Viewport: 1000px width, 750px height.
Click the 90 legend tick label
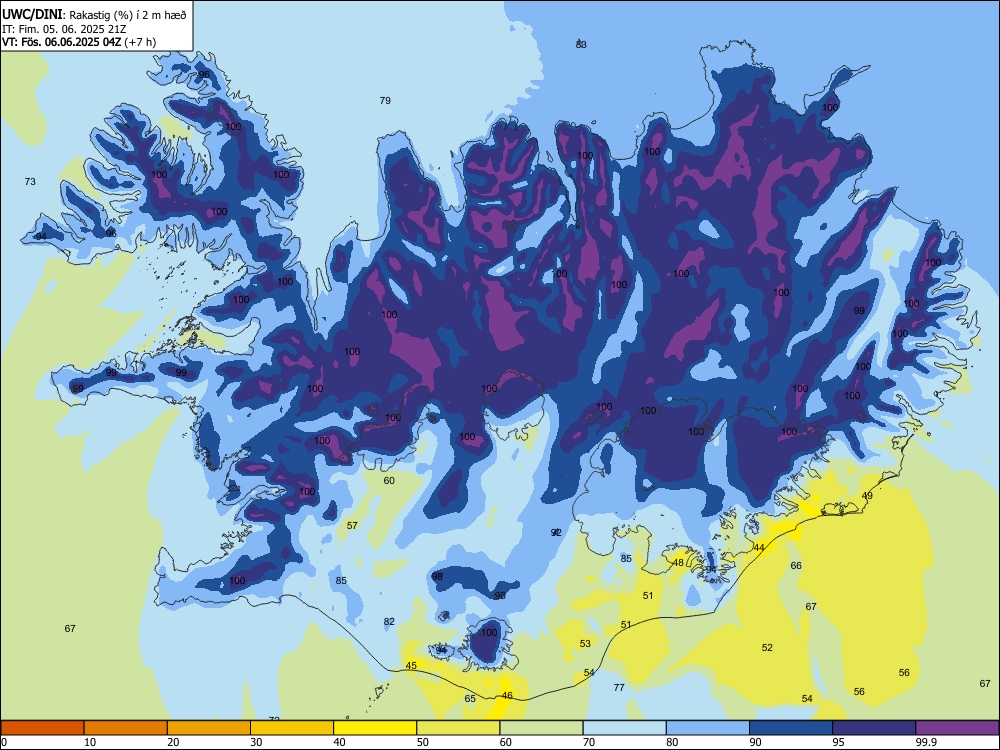(x=755, y=742)
